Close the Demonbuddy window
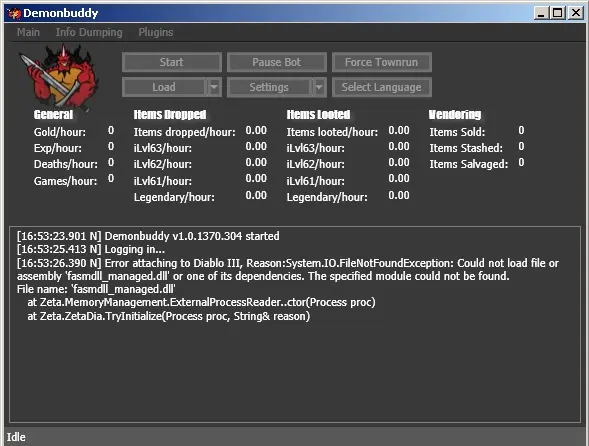Viewport: 589px width, 446px height. (x=575, y=13)
